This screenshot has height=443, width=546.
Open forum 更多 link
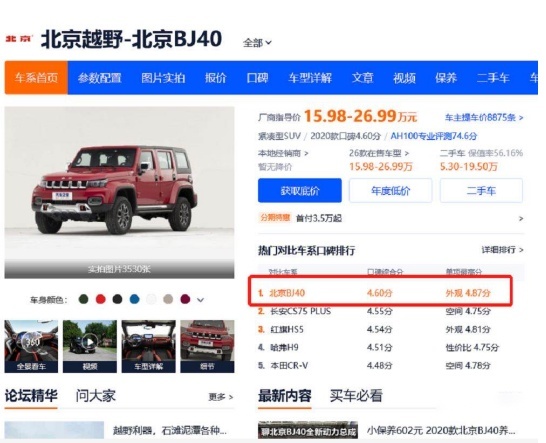(x=221, y=397)
